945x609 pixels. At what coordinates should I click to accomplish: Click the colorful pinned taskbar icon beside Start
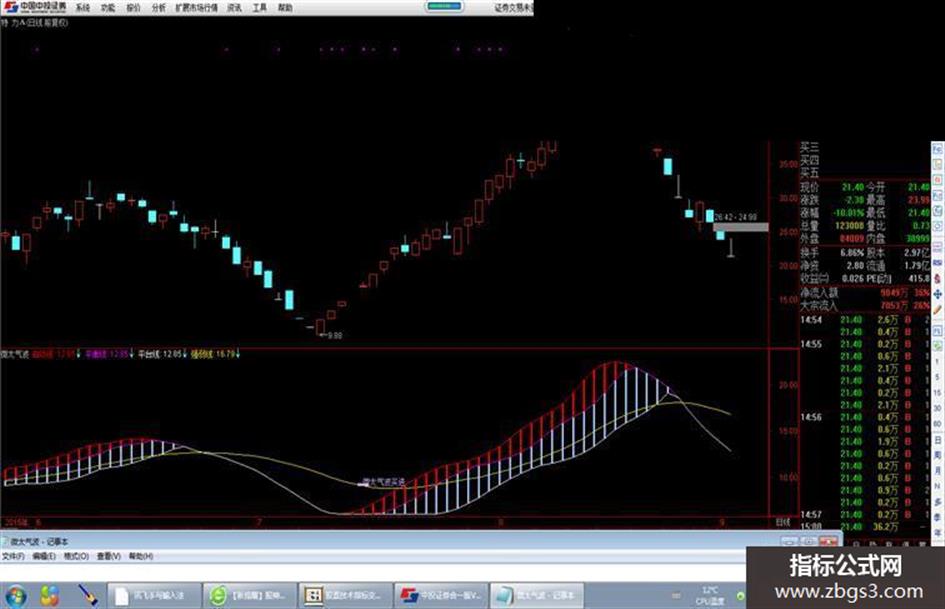click(49, 596)
